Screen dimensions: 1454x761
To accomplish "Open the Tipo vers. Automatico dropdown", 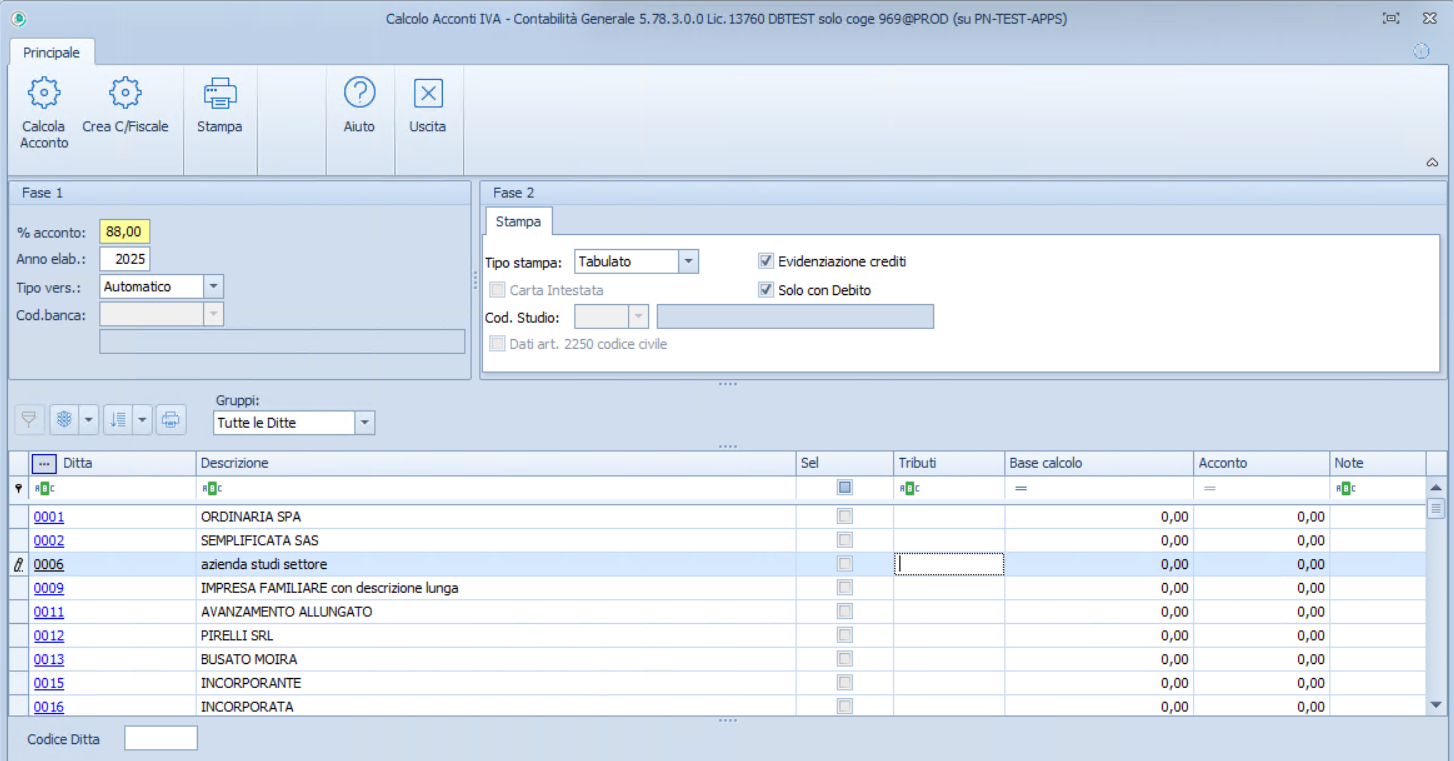I will coord(213,287).
